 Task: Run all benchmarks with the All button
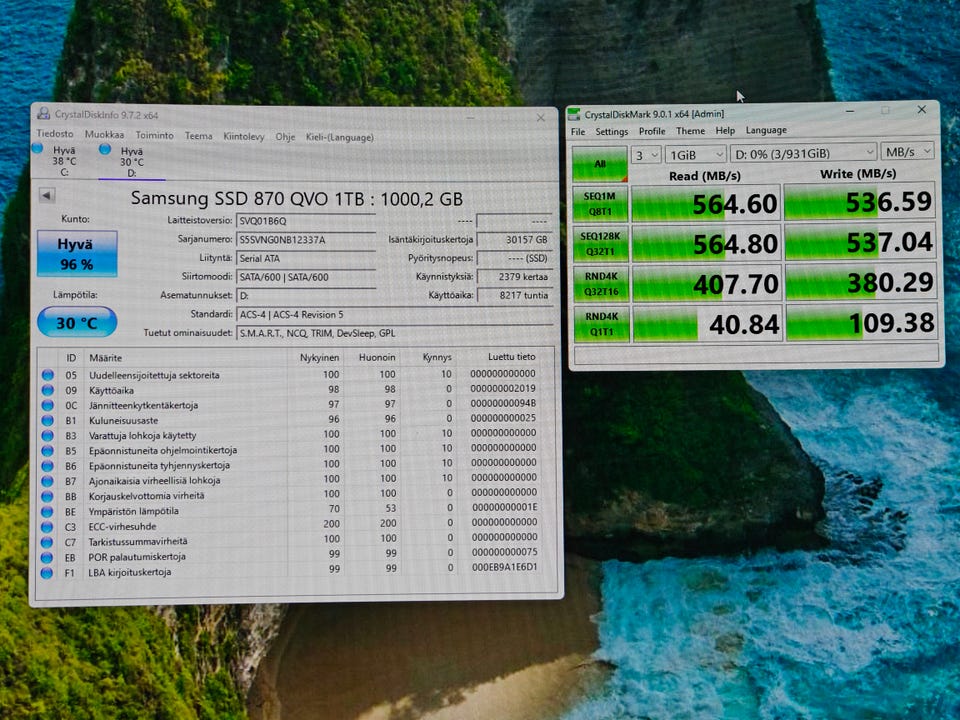point(600,163)
